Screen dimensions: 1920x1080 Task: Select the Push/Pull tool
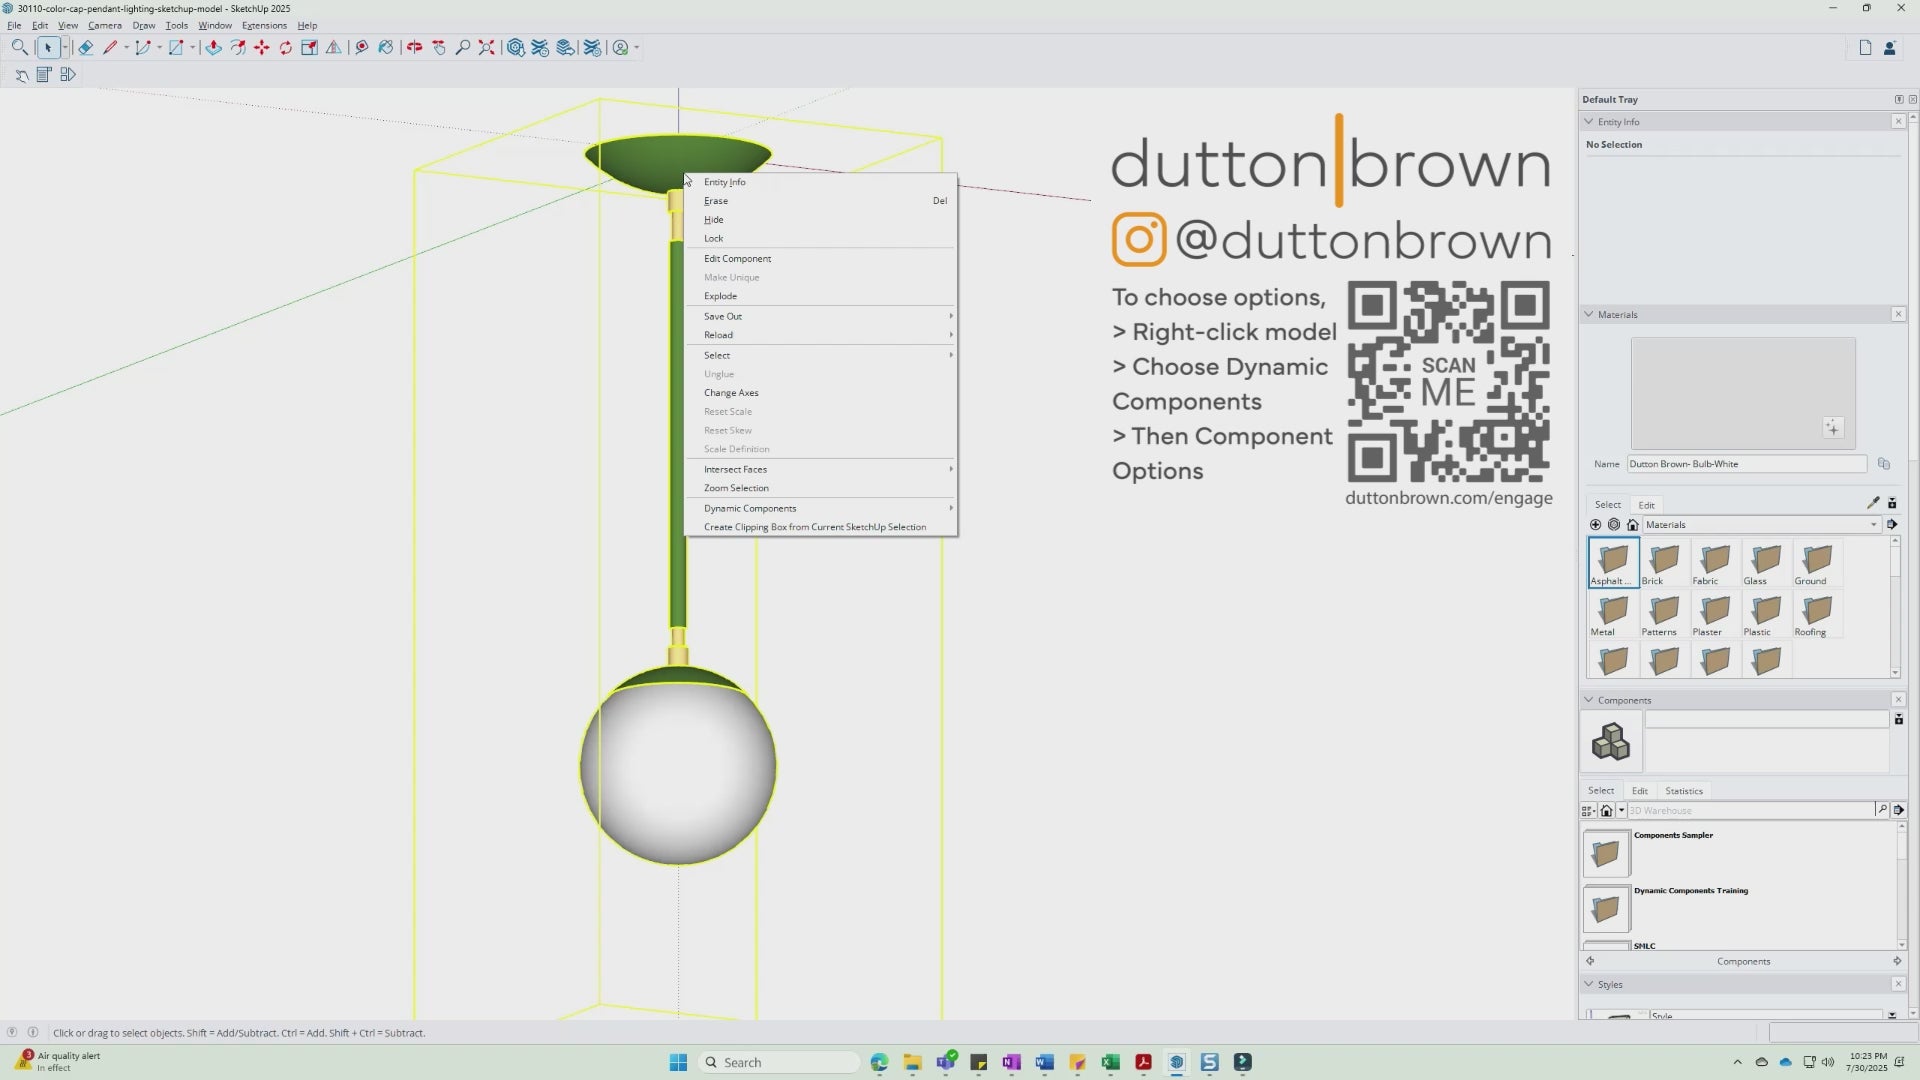[212, 47]
